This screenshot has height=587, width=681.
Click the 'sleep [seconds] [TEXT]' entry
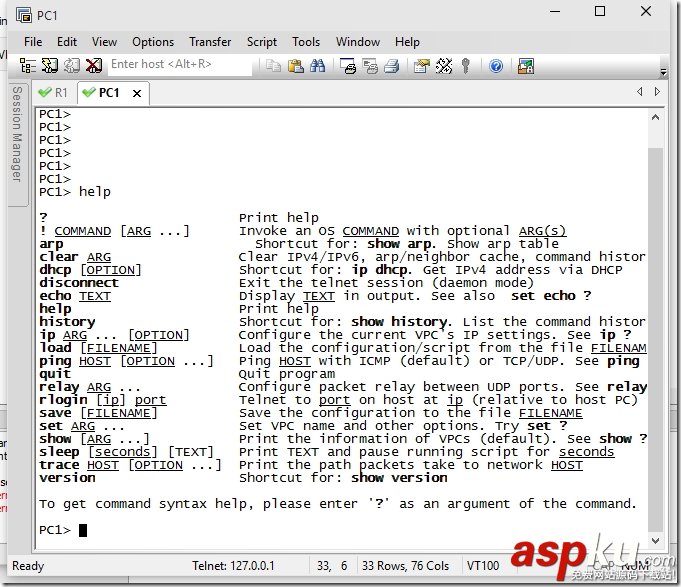[x=126, y=452]
